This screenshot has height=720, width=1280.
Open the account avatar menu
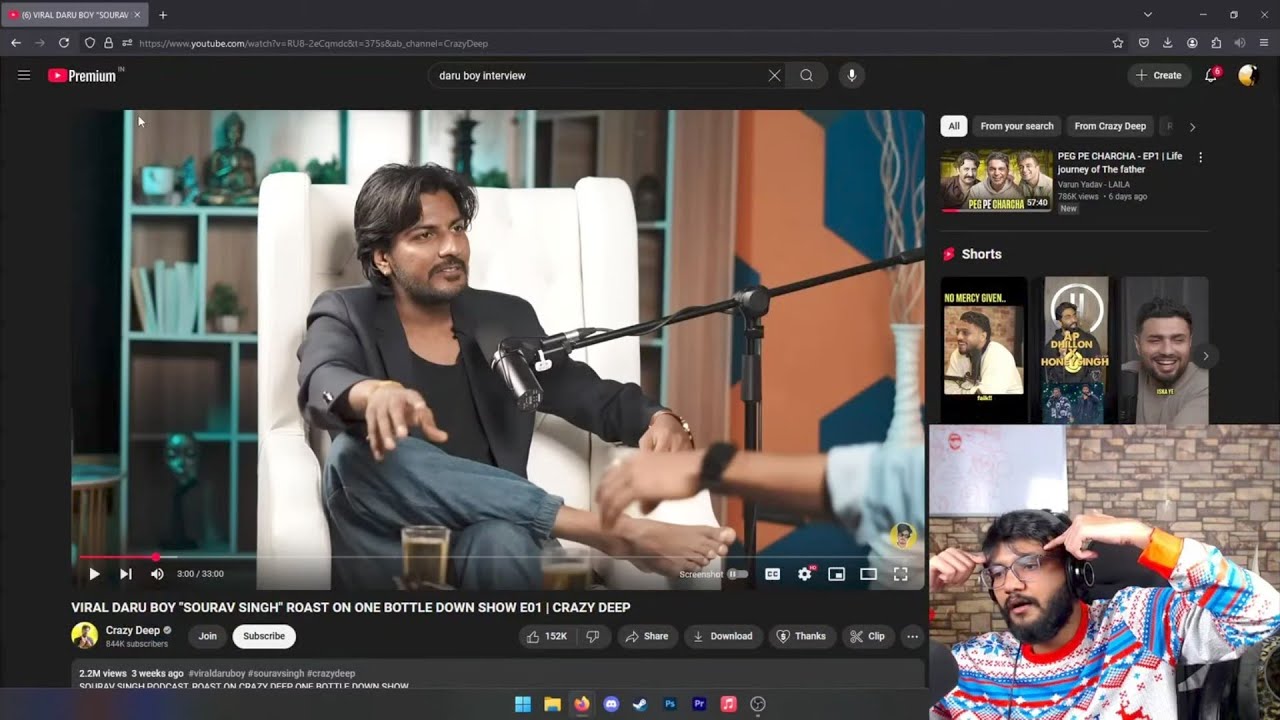pos(1248,75)
